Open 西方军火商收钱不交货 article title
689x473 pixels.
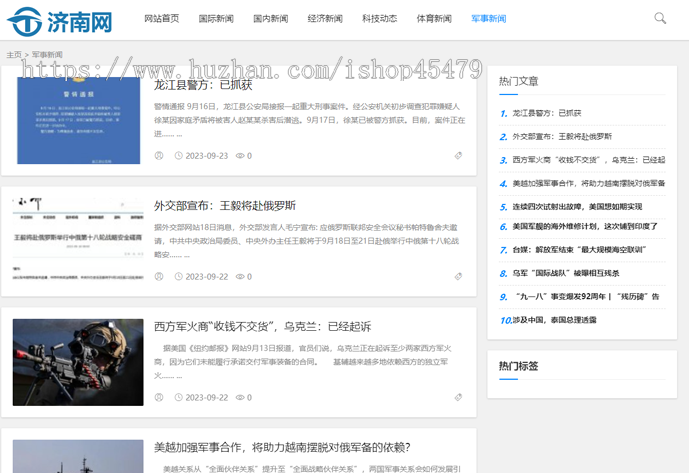point(262,327)
